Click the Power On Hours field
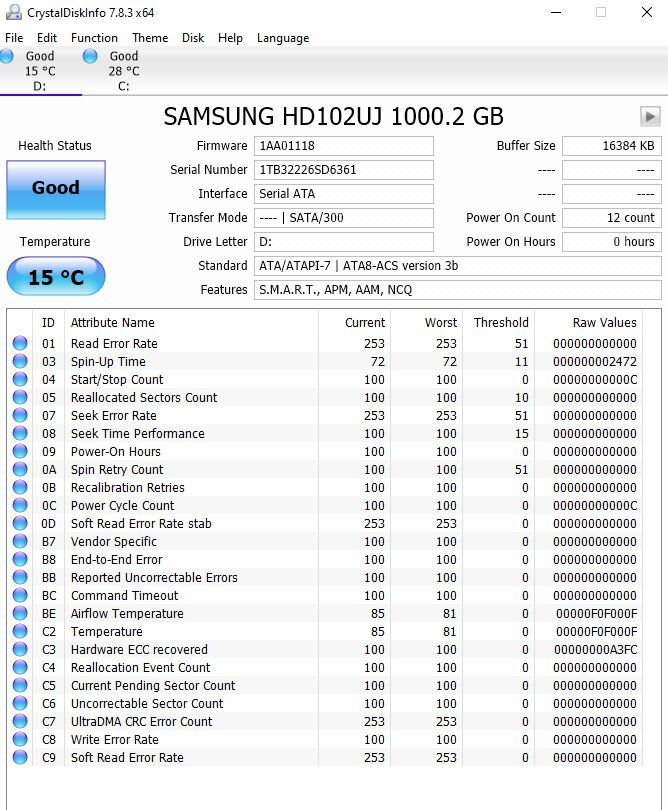 coord(612,242)
